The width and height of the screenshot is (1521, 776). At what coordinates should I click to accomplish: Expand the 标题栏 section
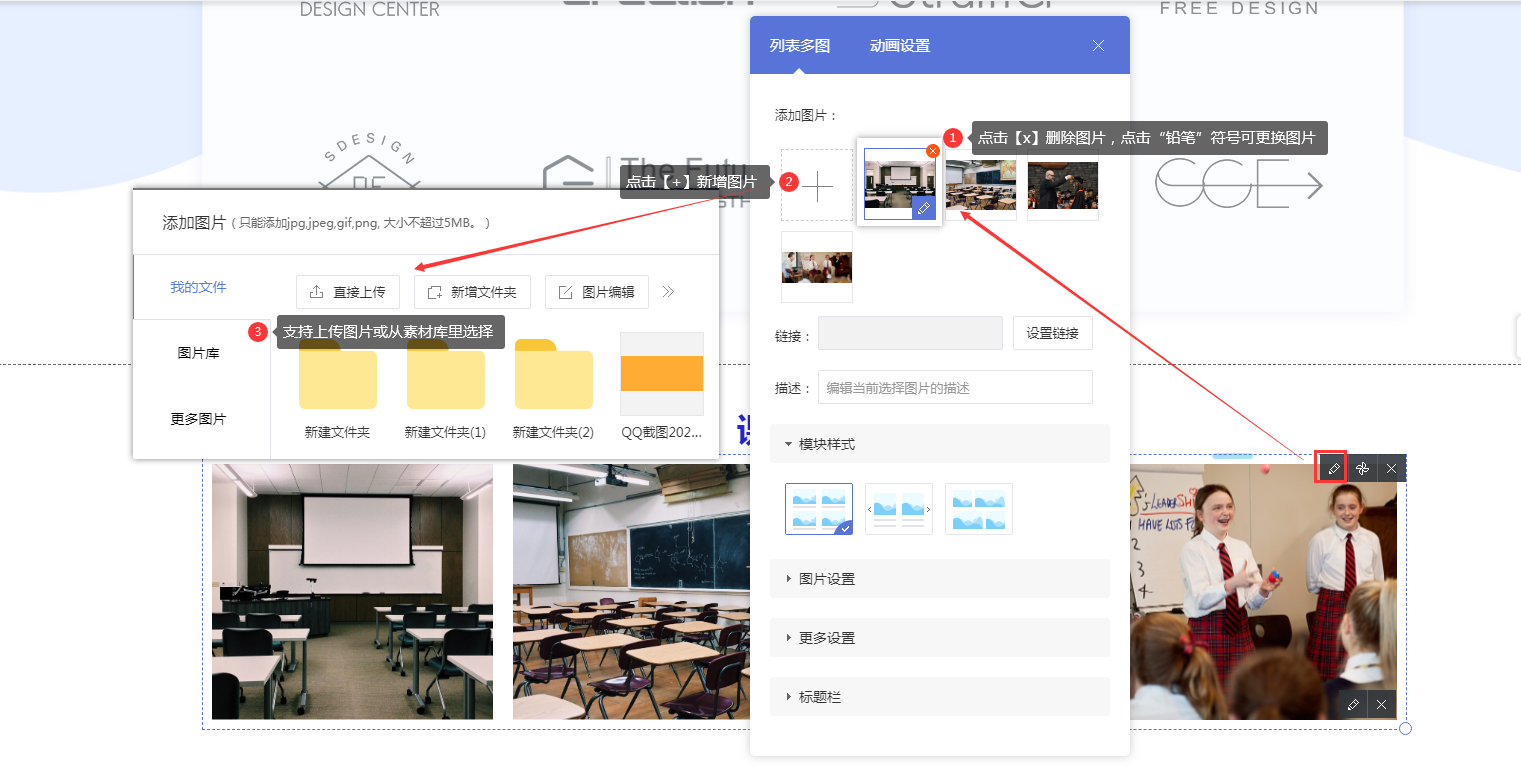click(940, 697)
